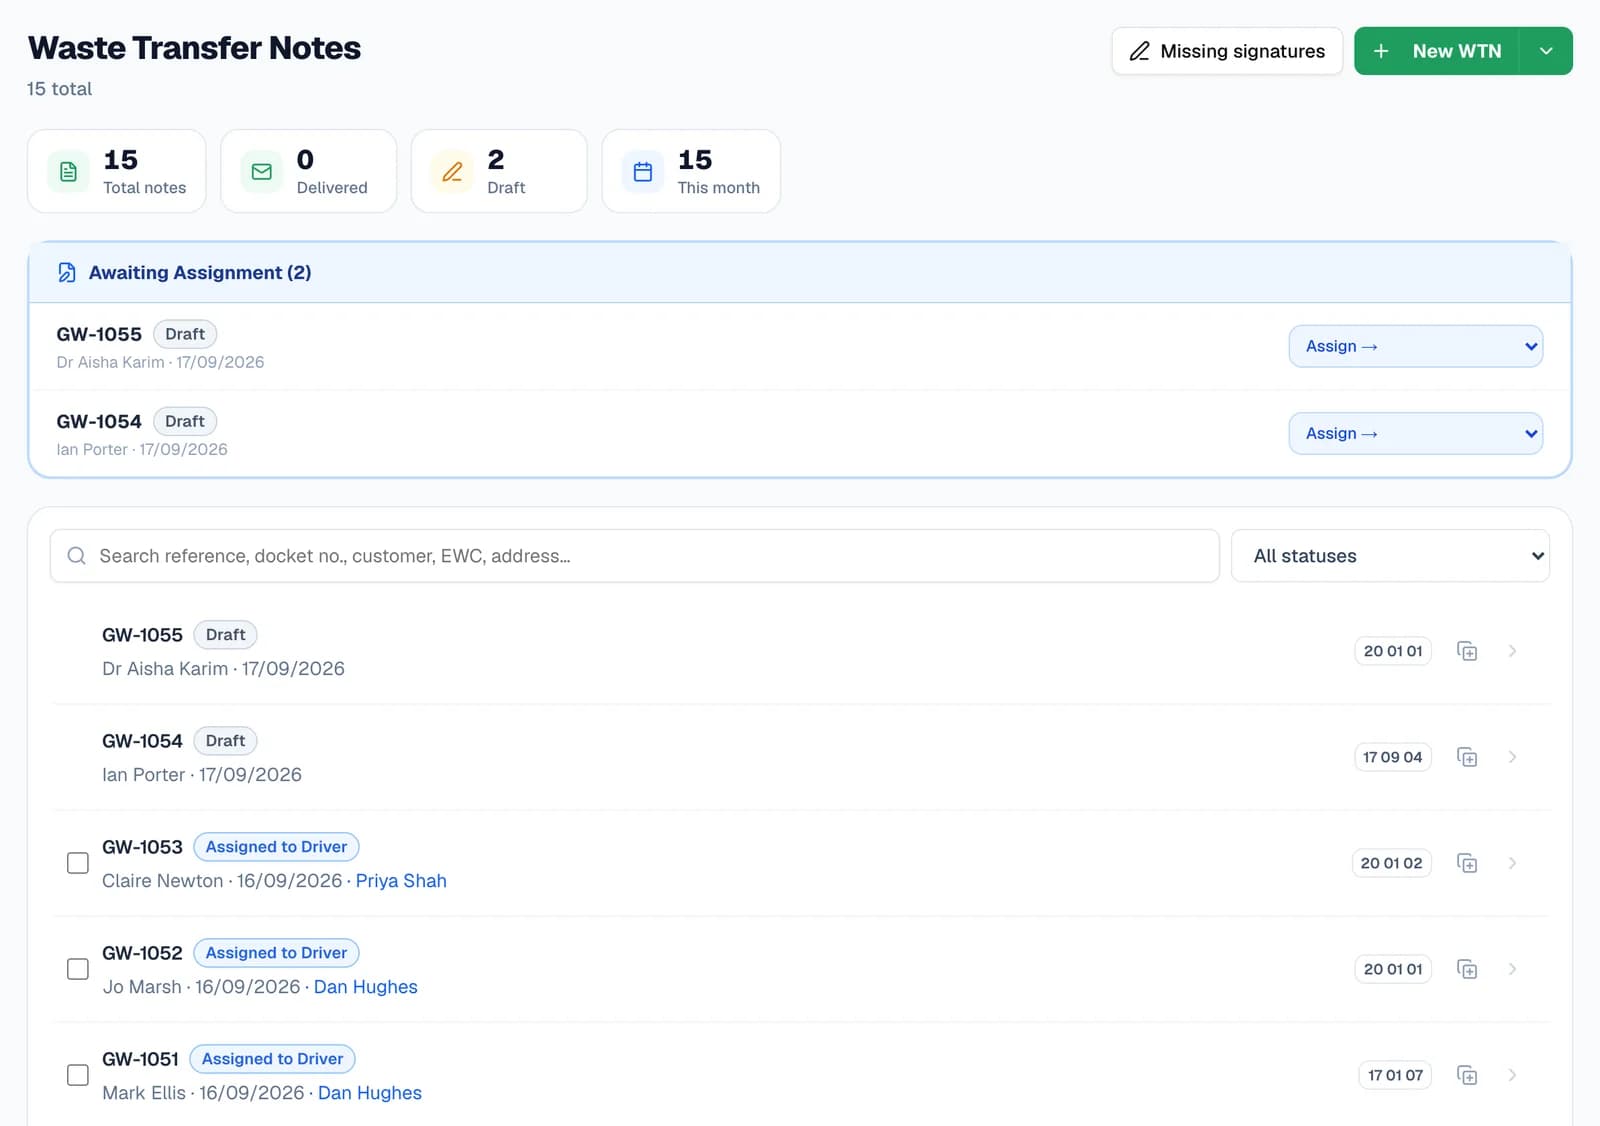Open Assign dropdown for GW-1055 Dr Aisha Karim
The height and width of the screenshot is (1126, 1600).
tap(1415, 346)
